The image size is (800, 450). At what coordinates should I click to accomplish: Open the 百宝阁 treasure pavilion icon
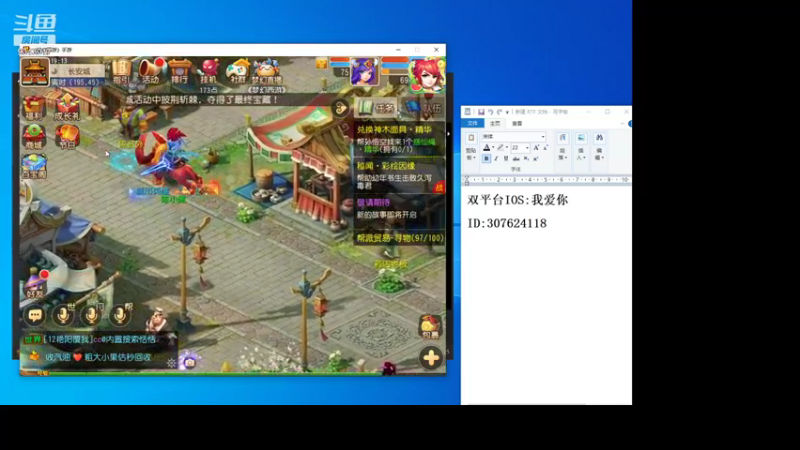pyautogui.click(x=34, y=166)
